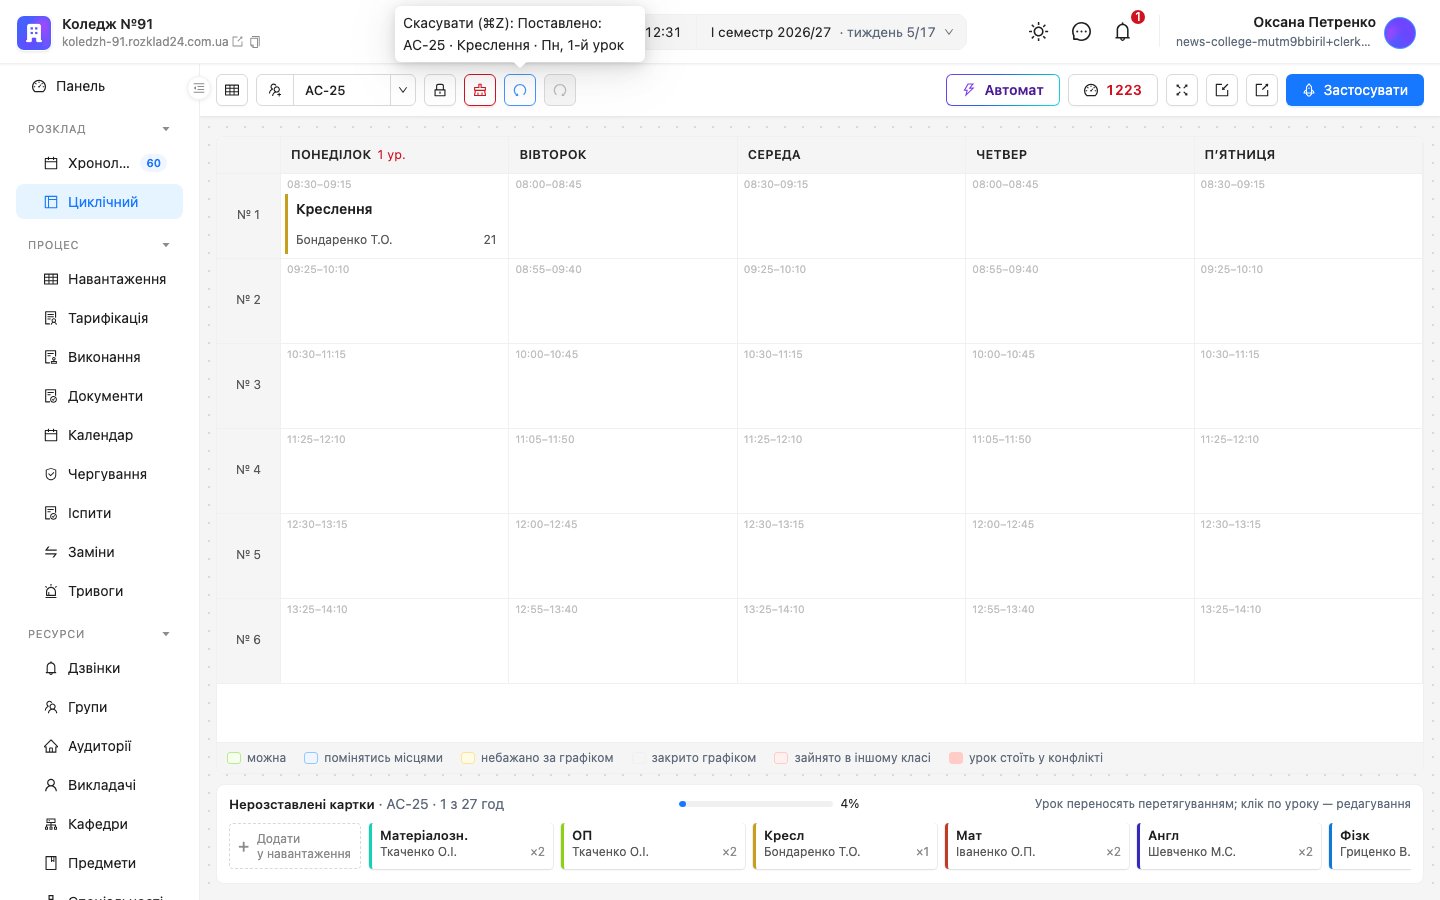Screen dimensions: 1440x900
Task: Open Викладачі in the sidebar
Action: coord(100,785)
